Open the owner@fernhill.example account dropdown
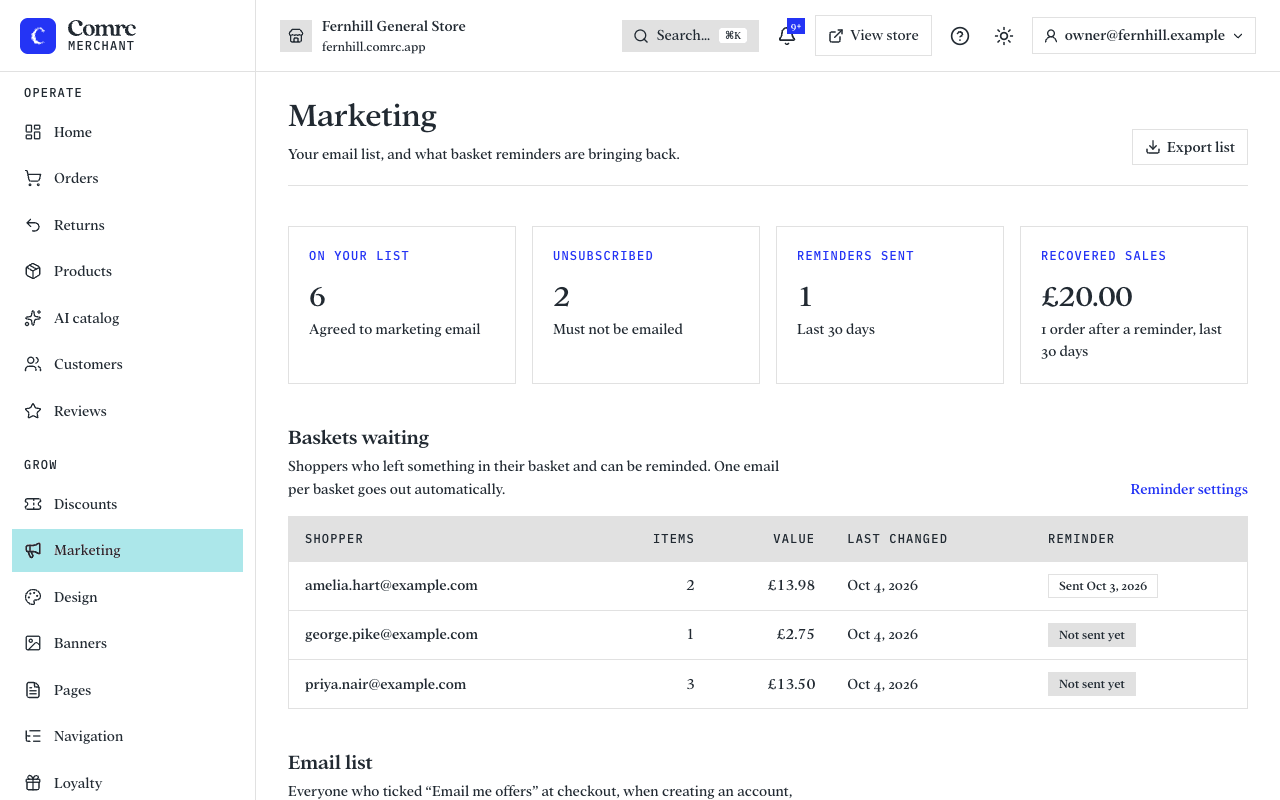This screenshot has height=800, width=1280. click(x=1144, y=36)
